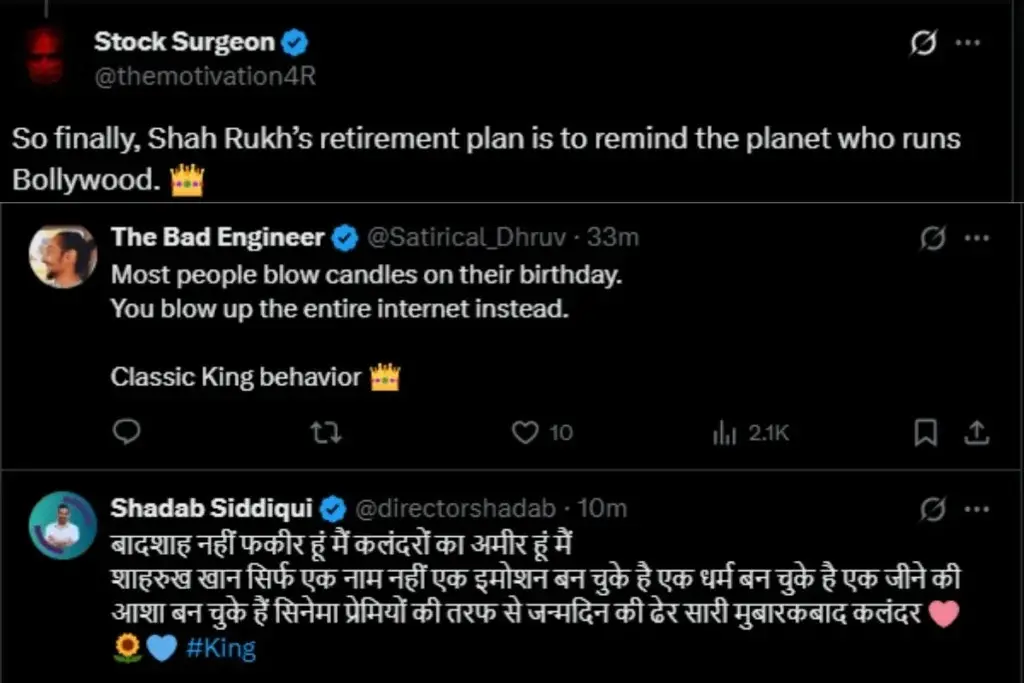The width and height of the screenshot is (1024, 683).
Task: Click the username Stock Surgeon
Action: pyautogui.click(x=184, y=42)
